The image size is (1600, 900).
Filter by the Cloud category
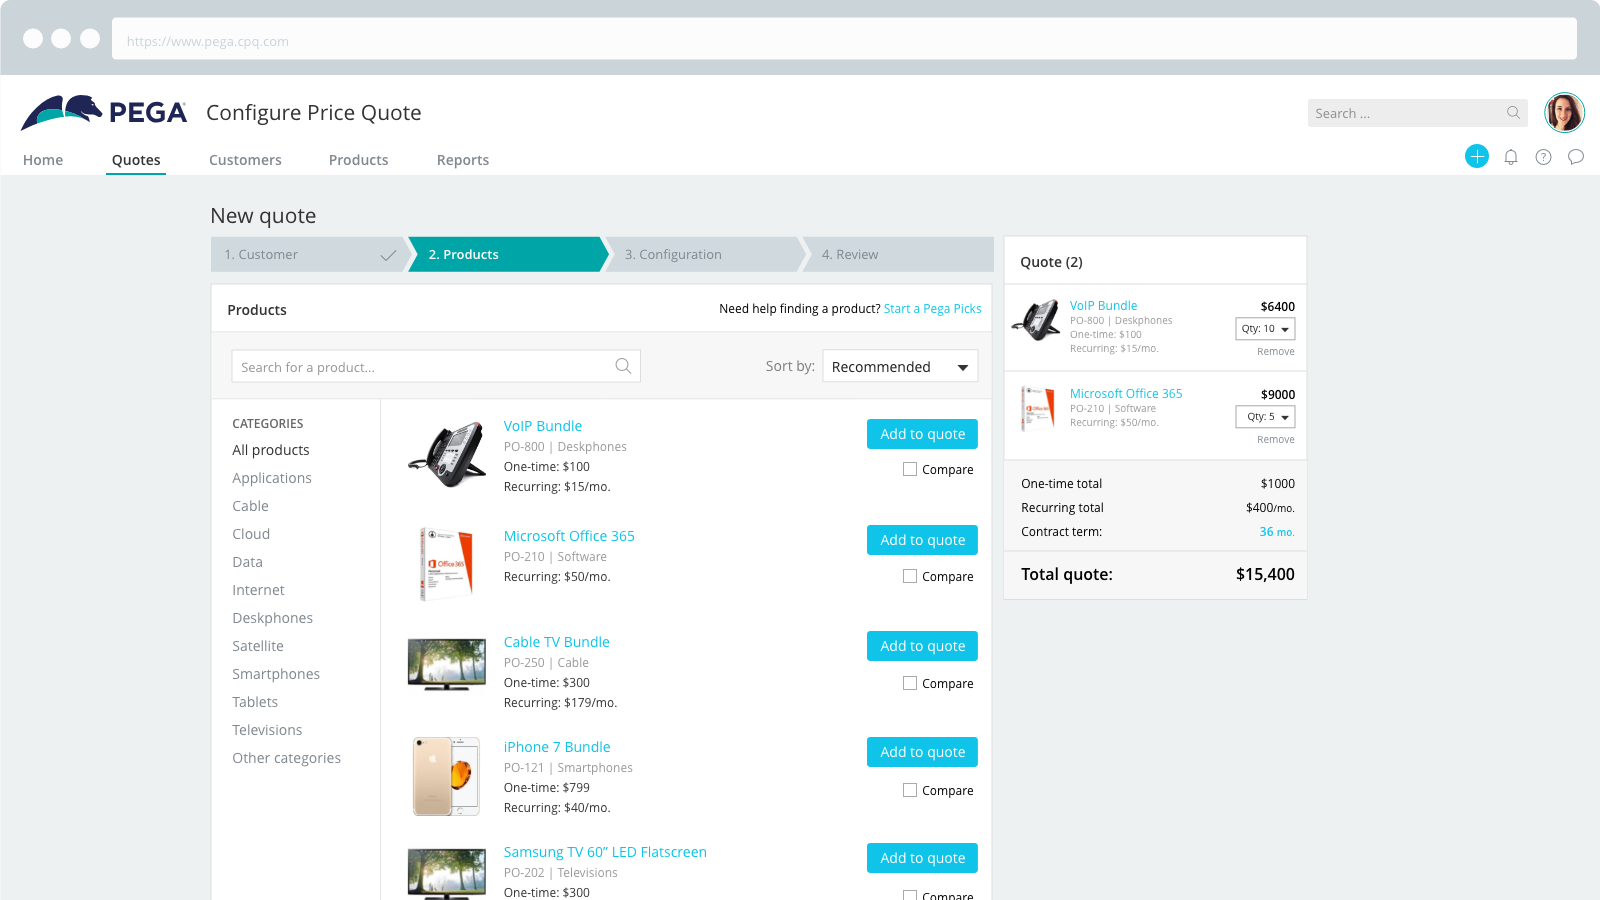[251, 534]
